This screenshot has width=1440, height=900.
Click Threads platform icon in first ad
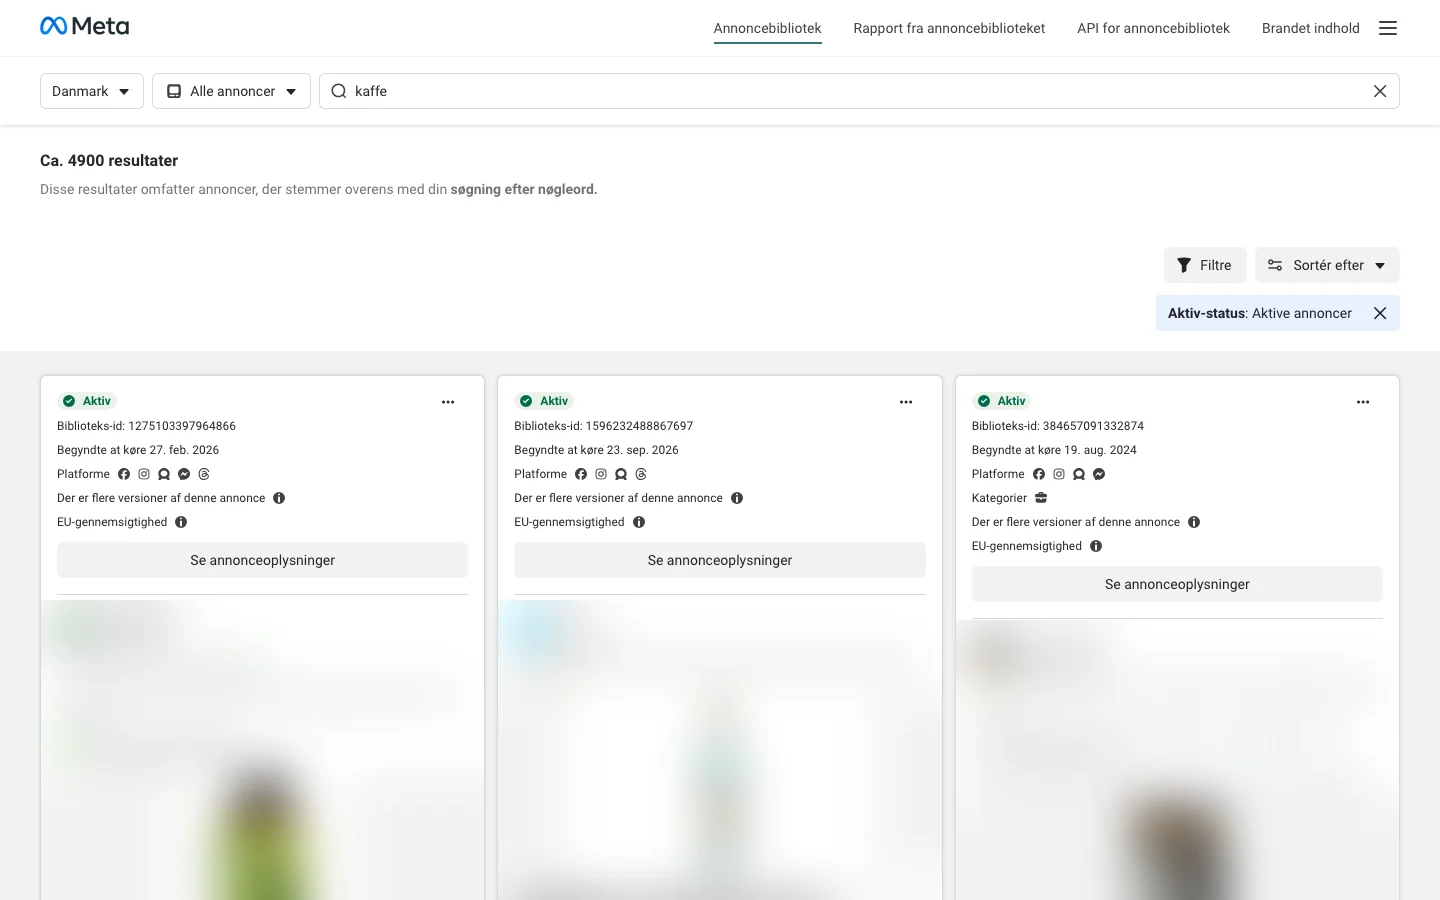coord(204,474)
